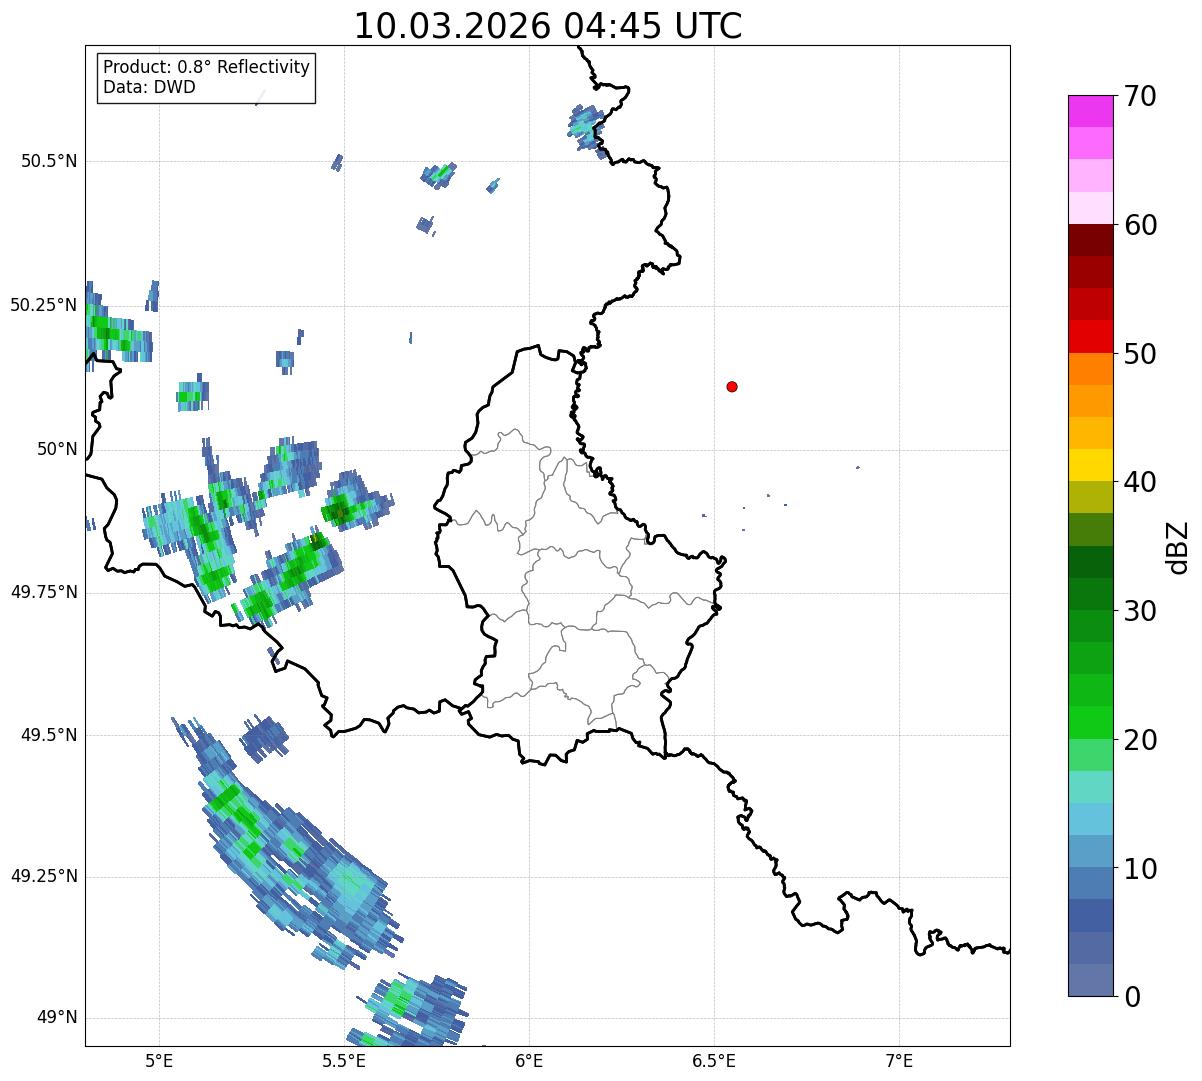Pick the orange swatch just below 50 dBZ
Viewport: 1202px width, 1081px height.
1091,369
